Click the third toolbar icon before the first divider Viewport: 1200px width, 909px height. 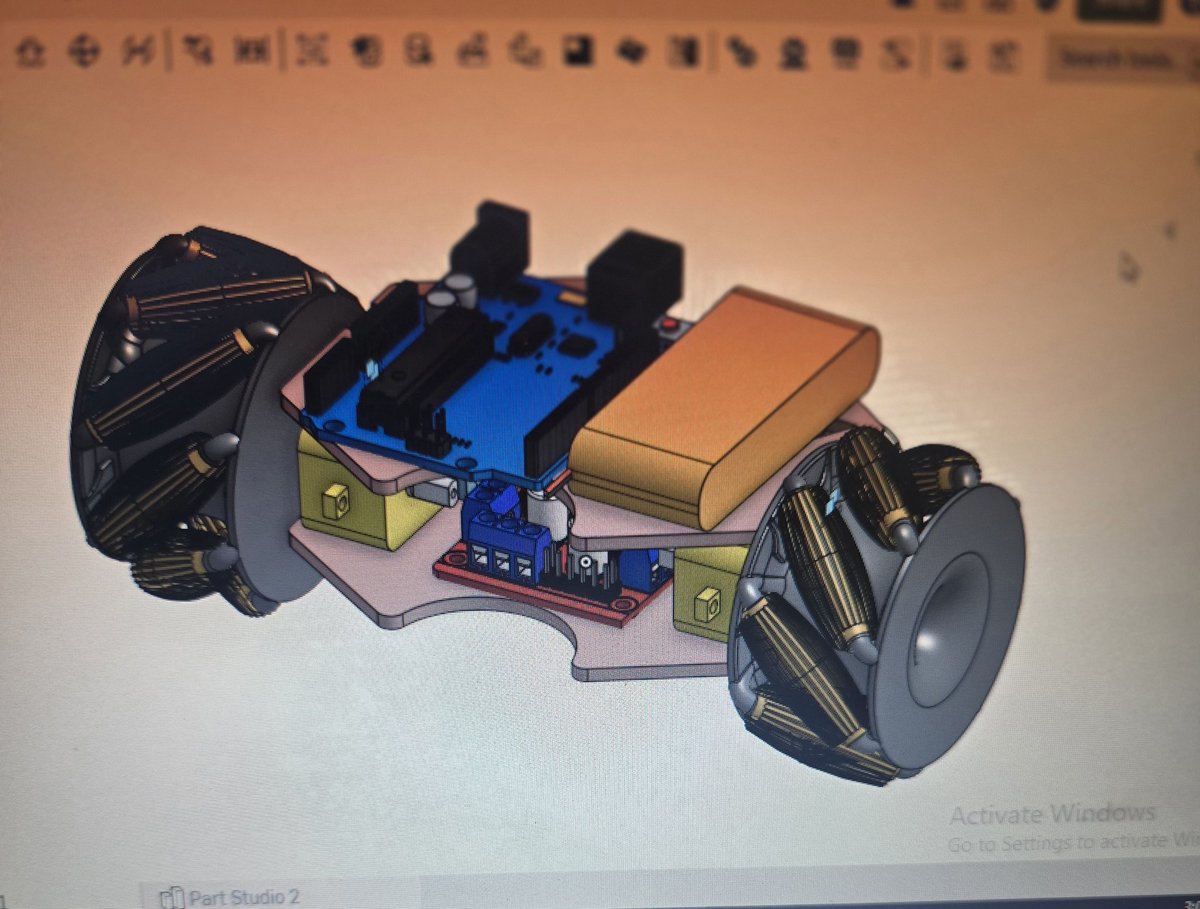pos(138,51)
